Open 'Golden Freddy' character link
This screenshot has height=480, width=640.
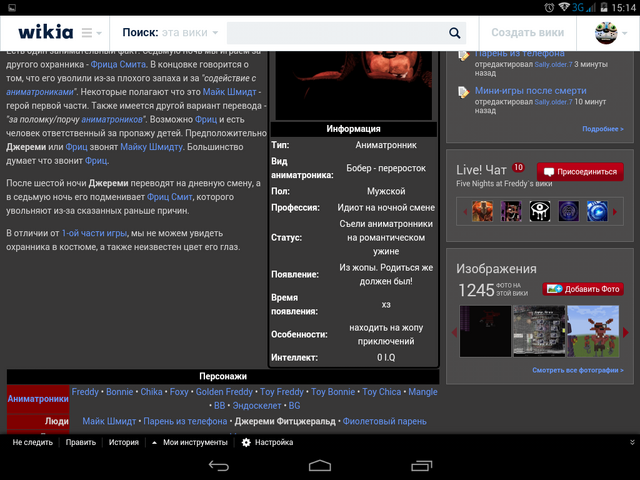click(x=224, y=392)
